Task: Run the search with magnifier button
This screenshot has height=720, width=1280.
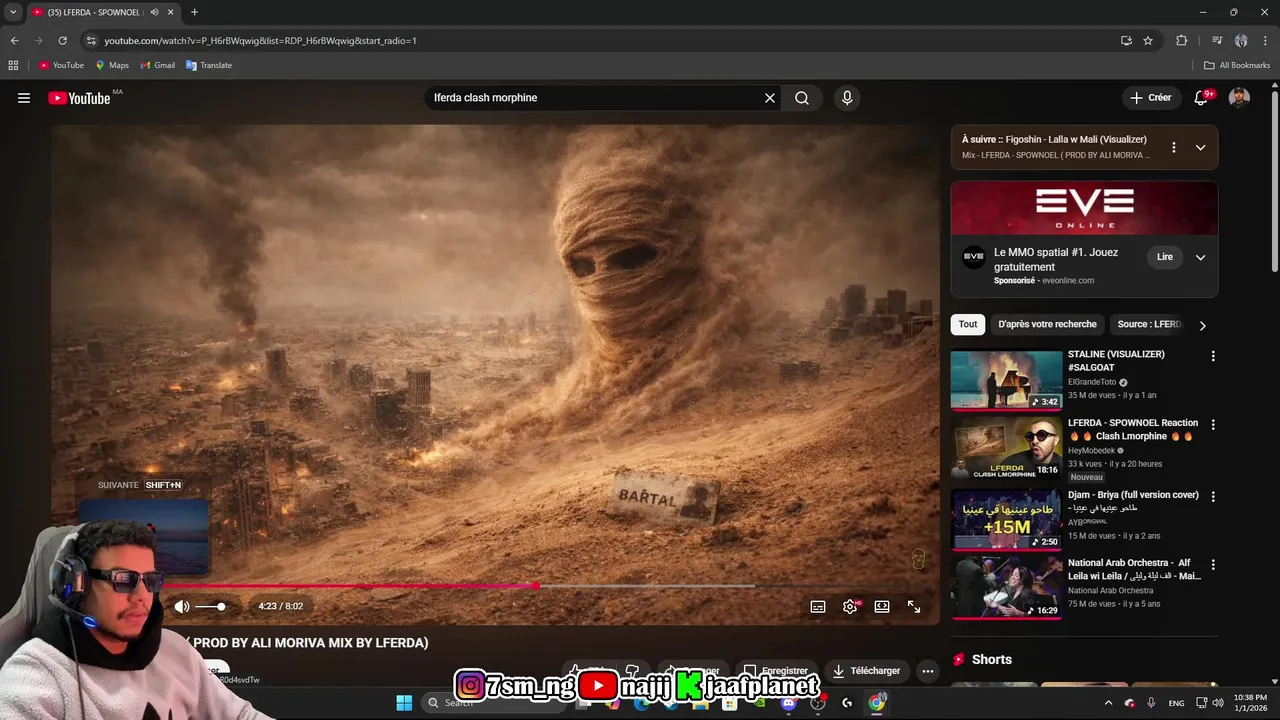Action: (x=802, y=98)
